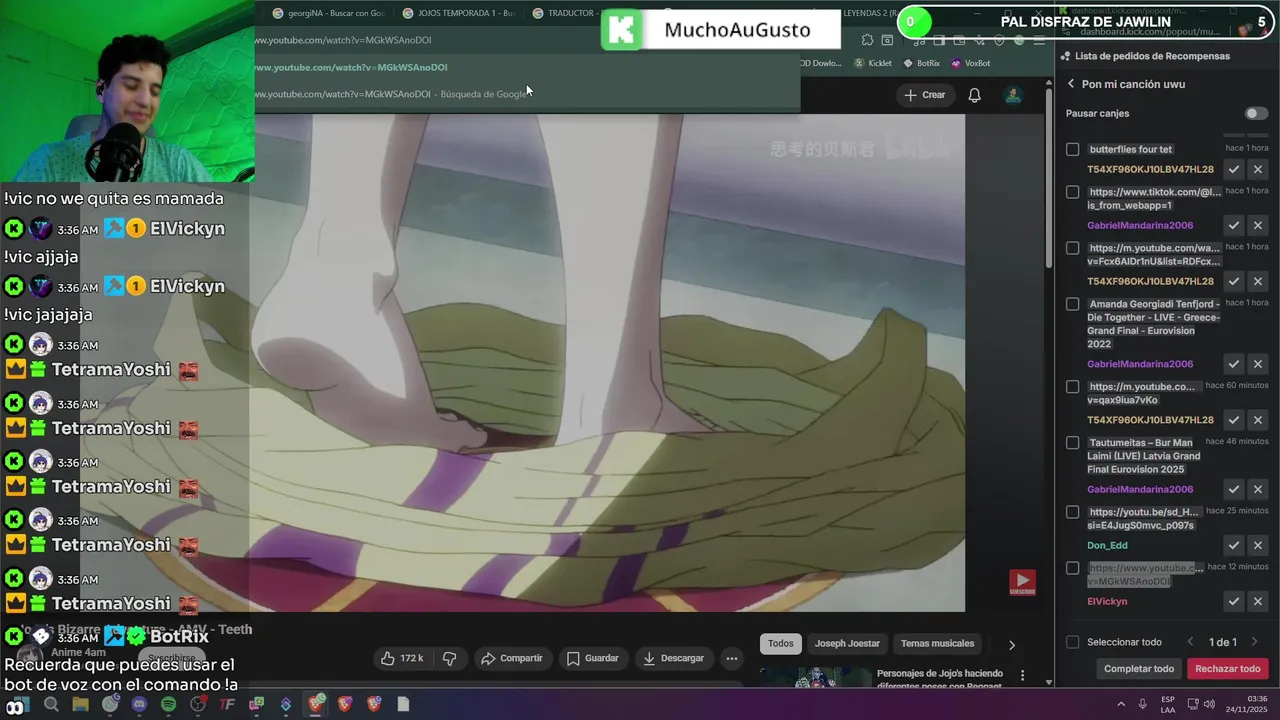Reject the Fcx6AIDr1nU YouTube request X

1258,282
